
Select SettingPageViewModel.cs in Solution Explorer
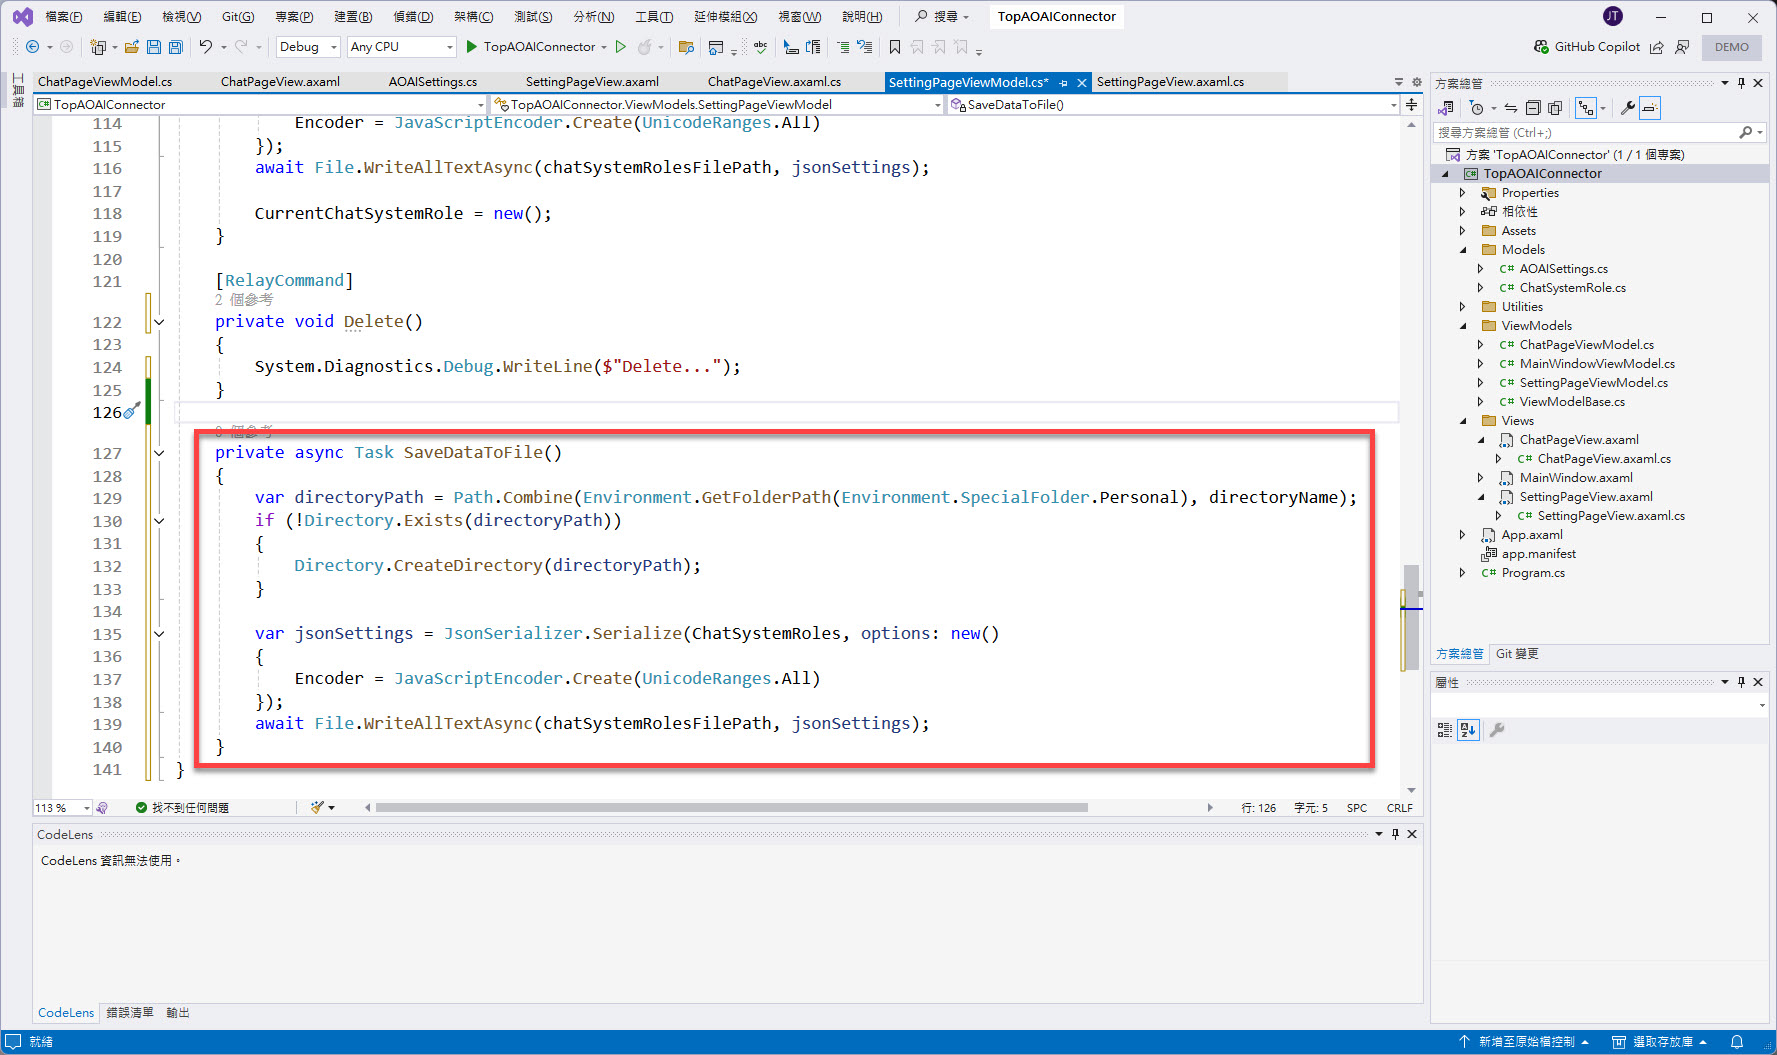(1593, 383)
